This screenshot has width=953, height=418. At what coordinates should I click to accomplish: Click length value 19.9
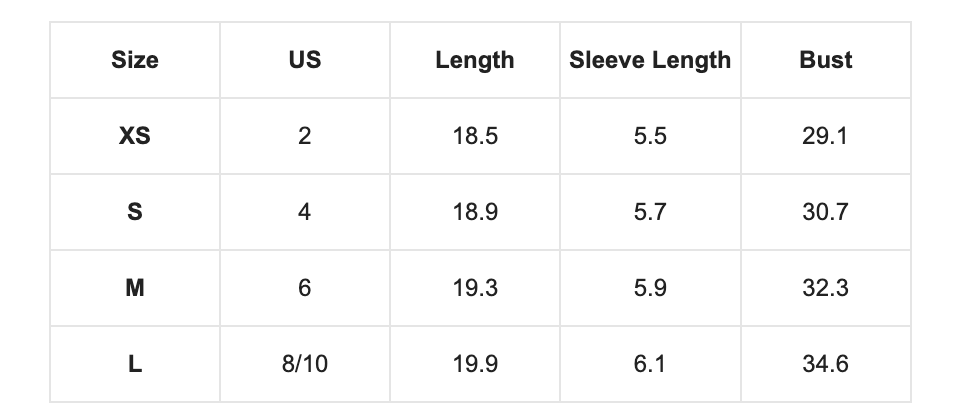[475, 364]
